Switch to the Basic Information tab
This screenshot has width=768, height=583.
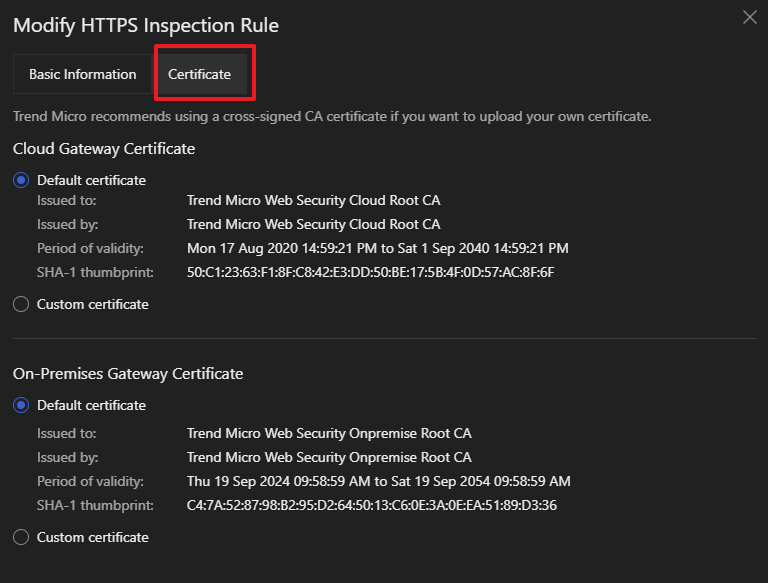click(82, 74)
